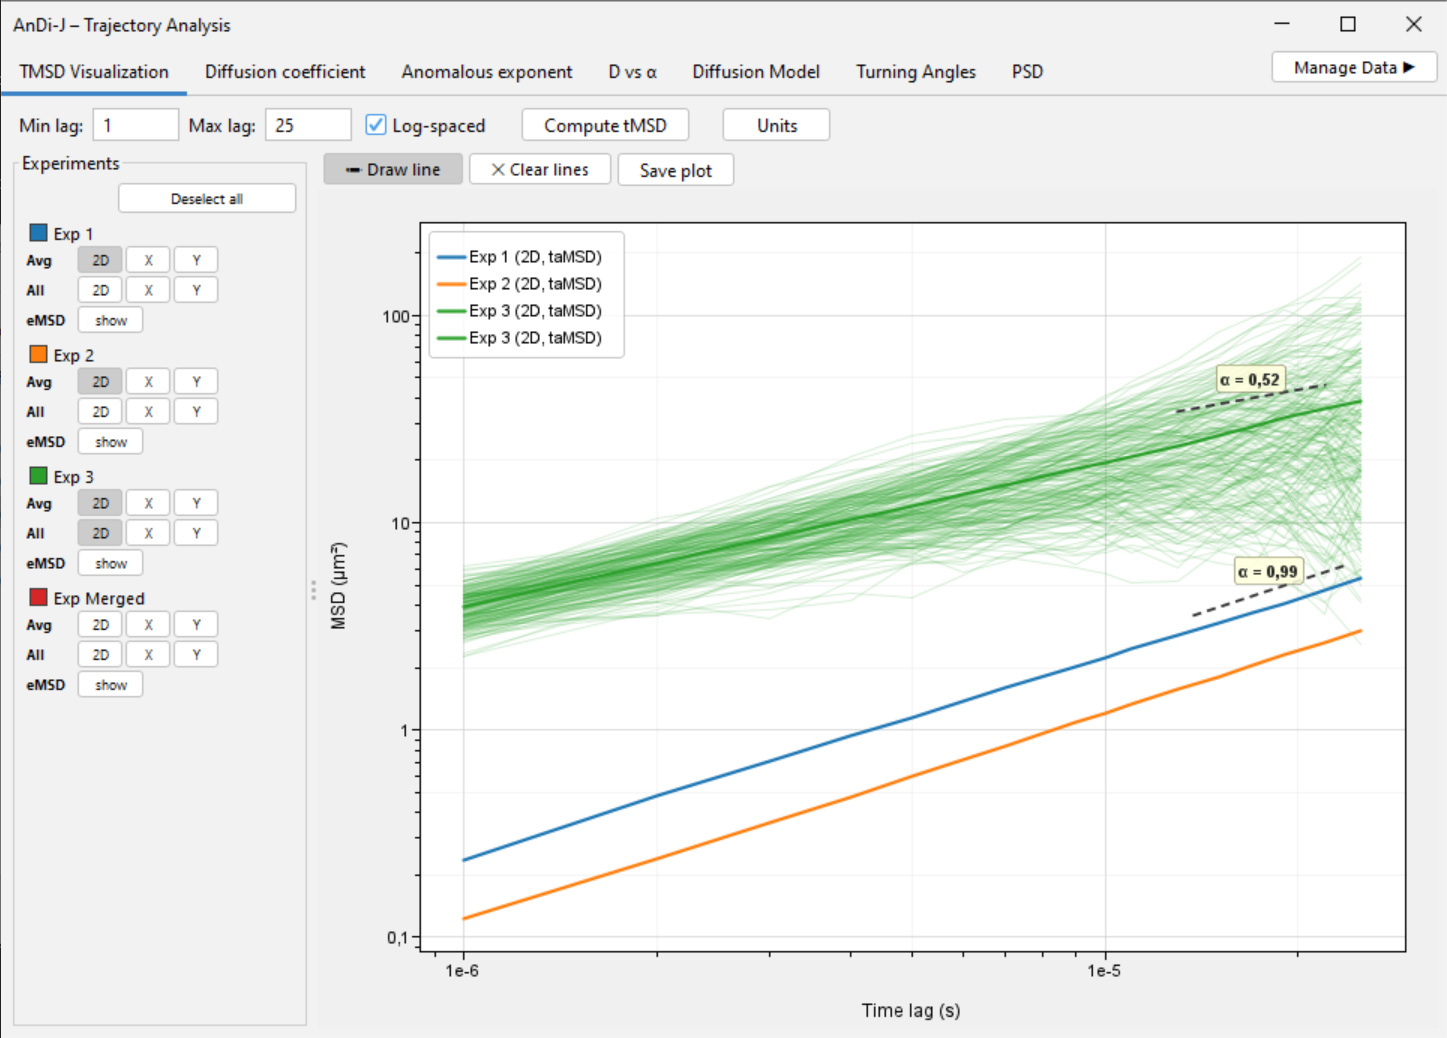This screenshot has height=1038, width=1447.
Task: Click the Max lag input field
Action: (x=308, y=125)
